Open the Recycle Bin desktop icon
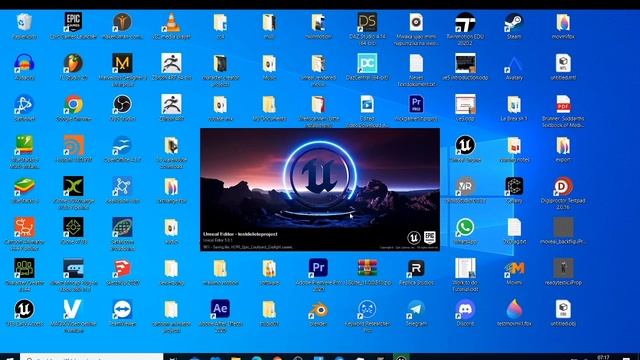Screen dimensions: 640x360 [x=24, y=22]
